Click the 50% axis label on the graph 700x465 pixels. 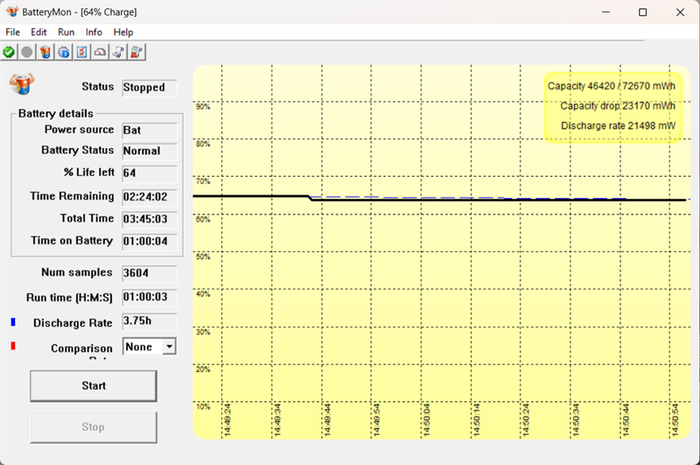[203, 257]
